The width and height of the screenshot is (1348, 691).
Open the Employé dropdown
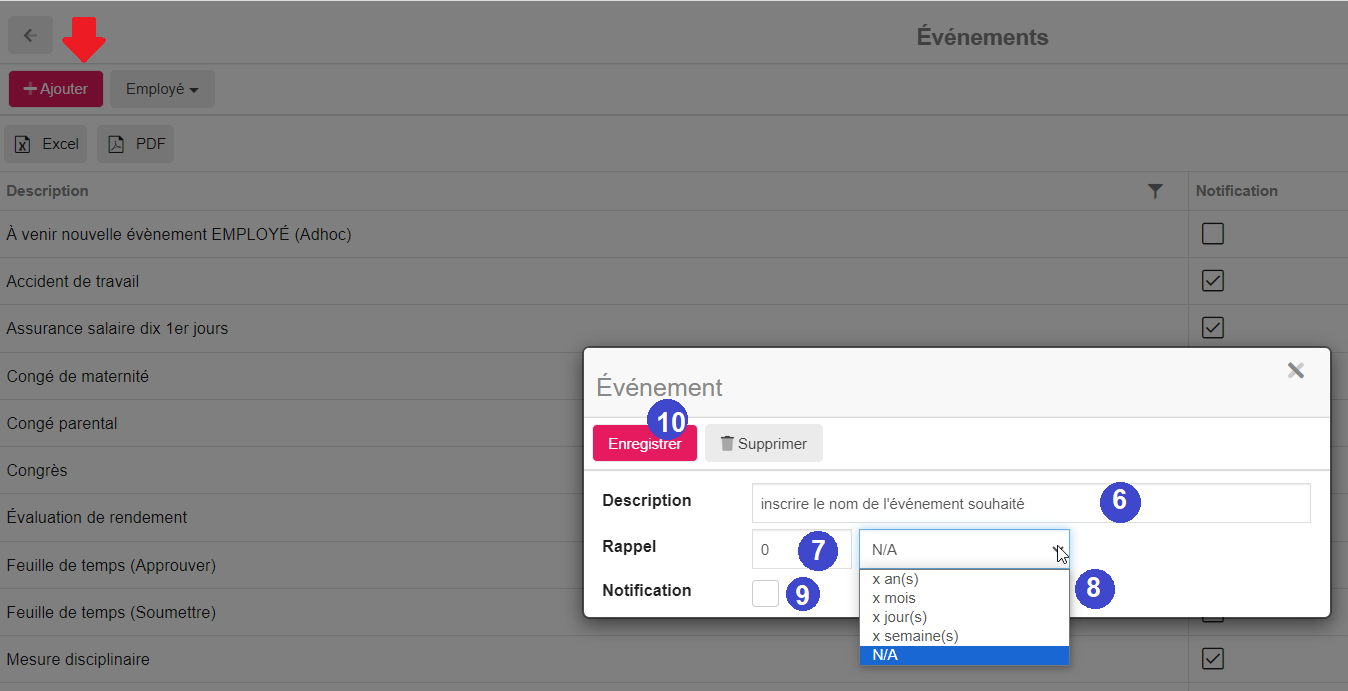(x=162, y=89)
